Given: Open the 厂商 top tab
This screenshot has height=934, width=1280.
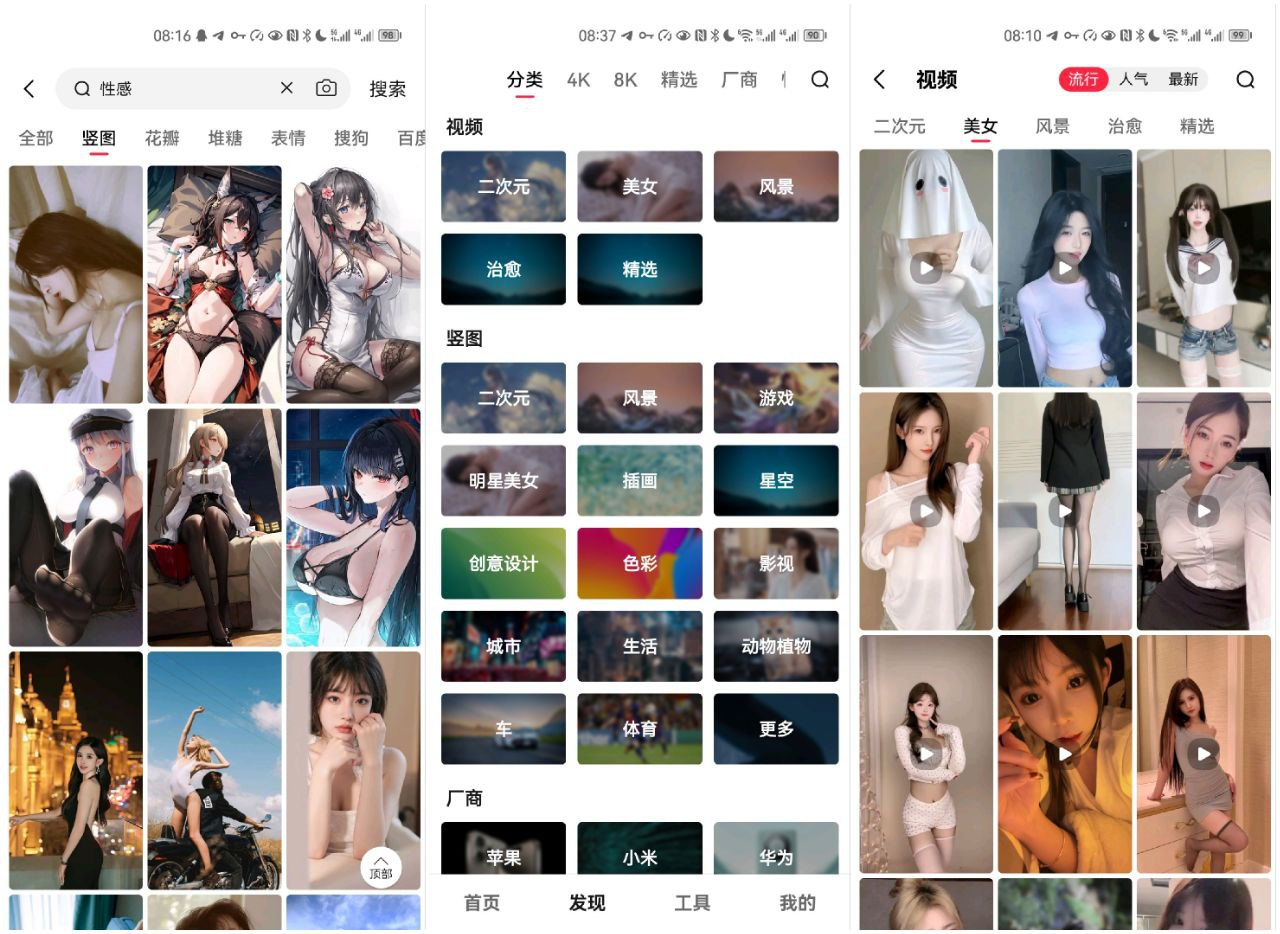Looking at the screenshot, I should point(740,80).
